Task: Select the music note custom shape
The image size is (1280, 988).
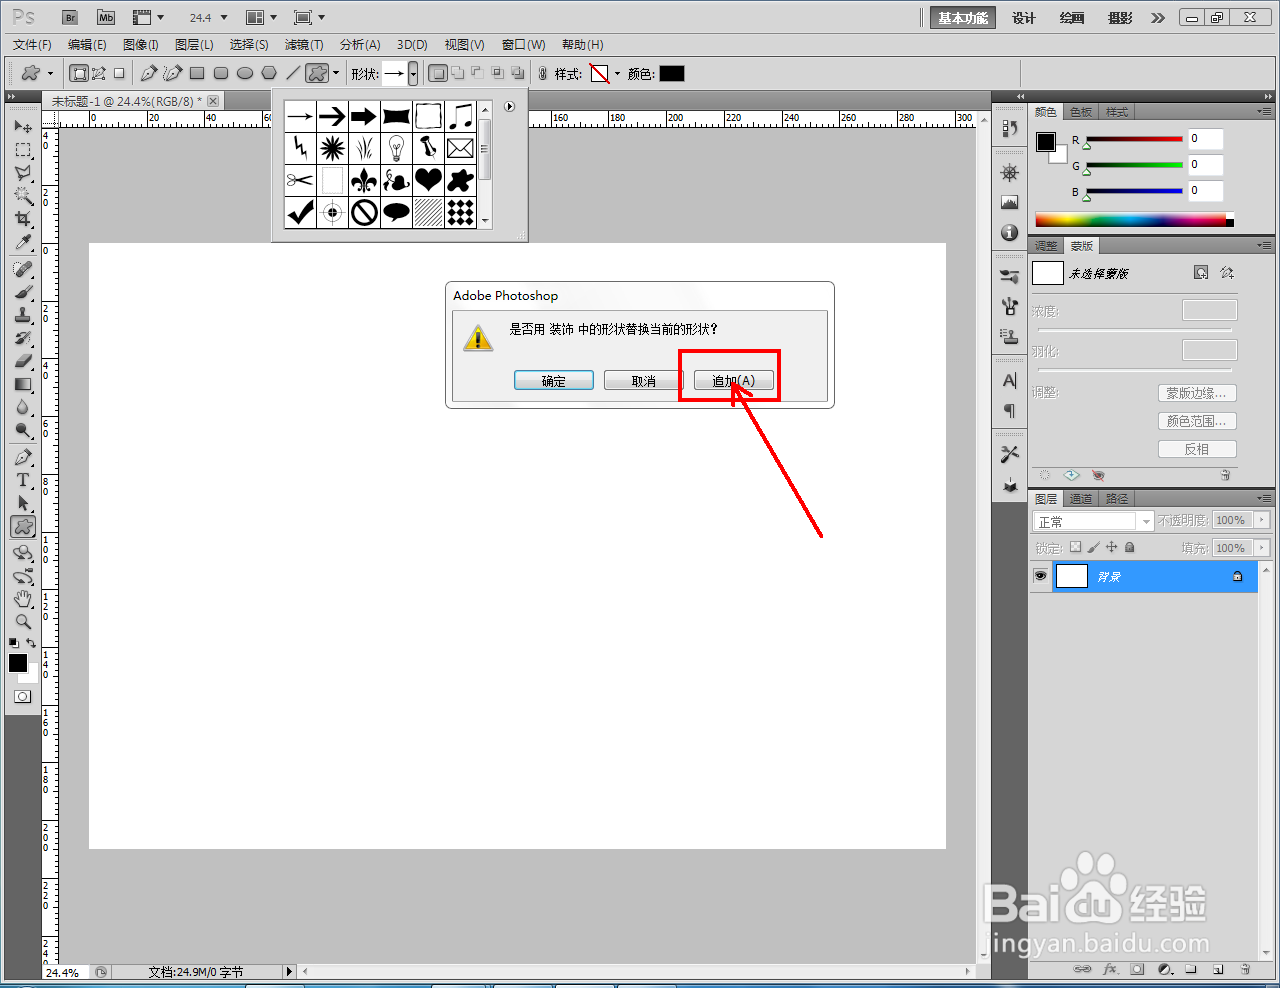Action: pyautogui.click(x=460, y=117)
